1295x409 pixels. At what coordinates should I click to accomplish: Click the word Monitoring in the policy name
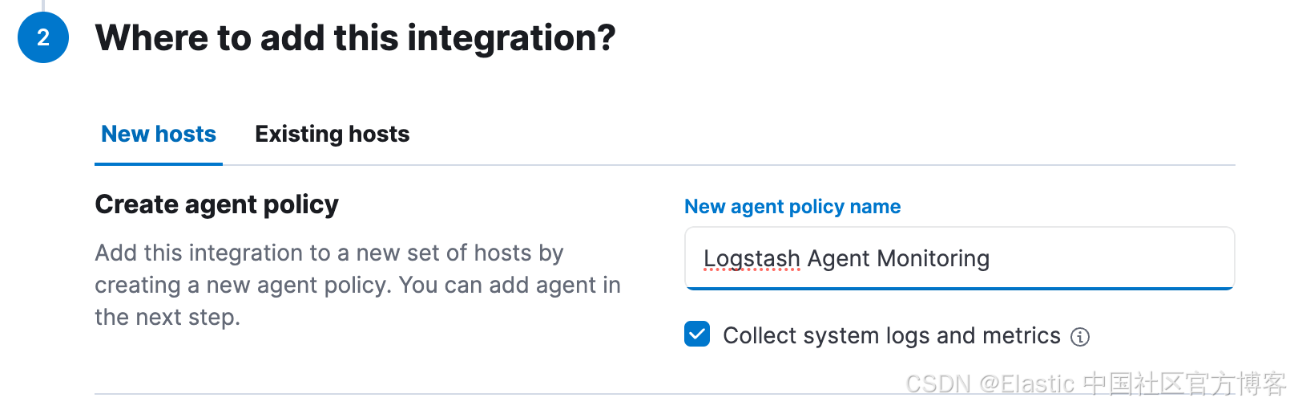tap(932, 259)
